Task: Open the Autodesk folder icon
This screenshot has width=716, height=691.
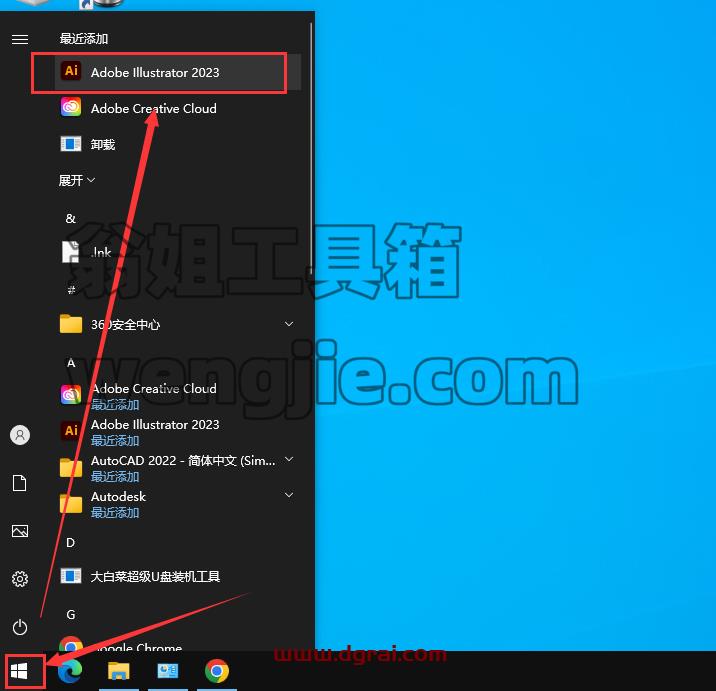Action: click(71, 503)
